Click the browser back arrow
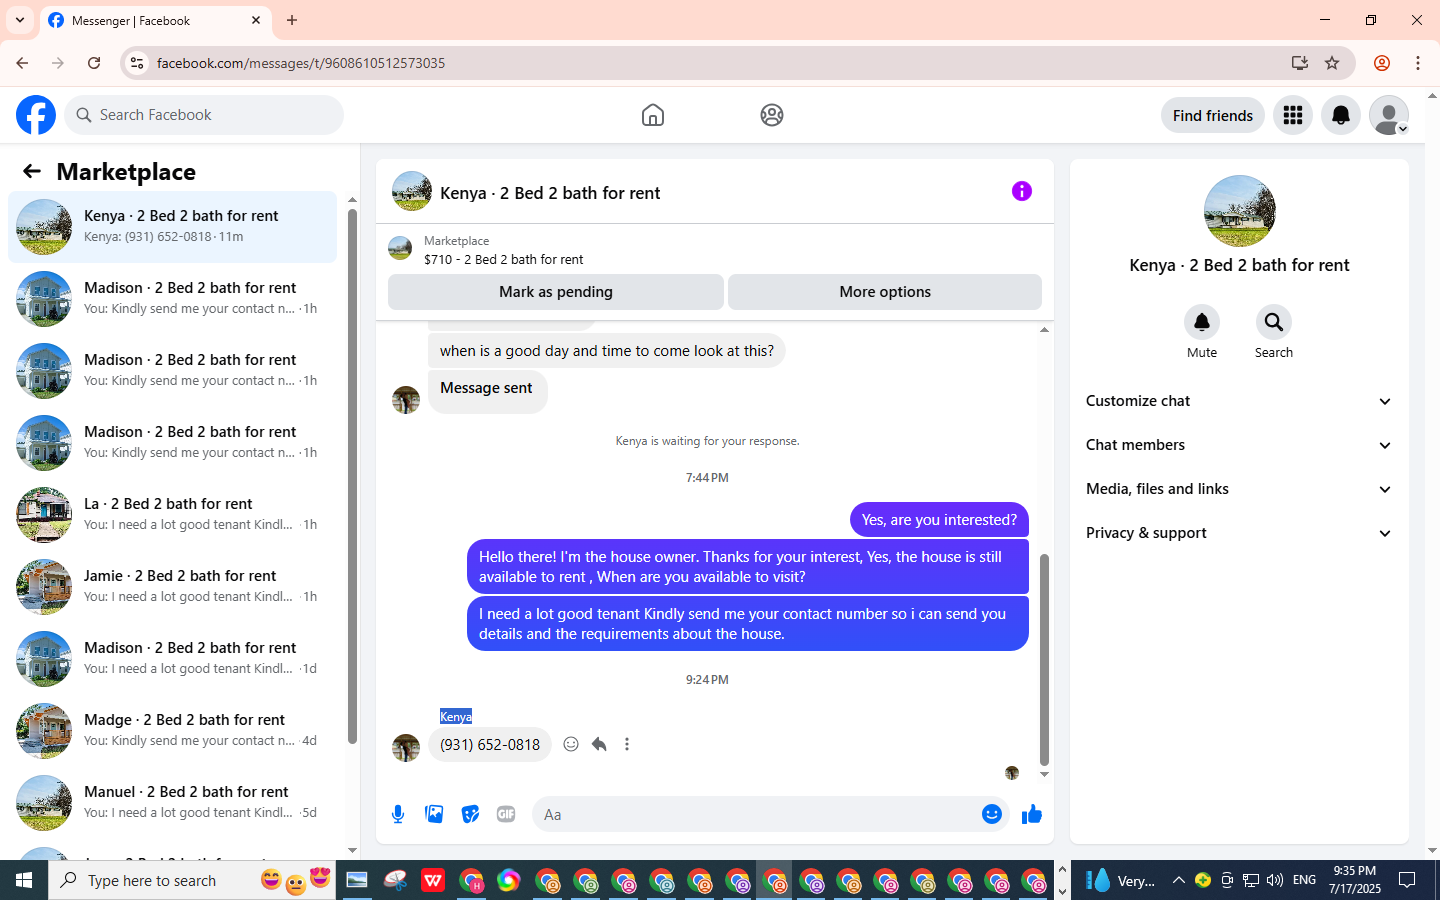This screenshot has width=1440, height=900. coord(22,63)
